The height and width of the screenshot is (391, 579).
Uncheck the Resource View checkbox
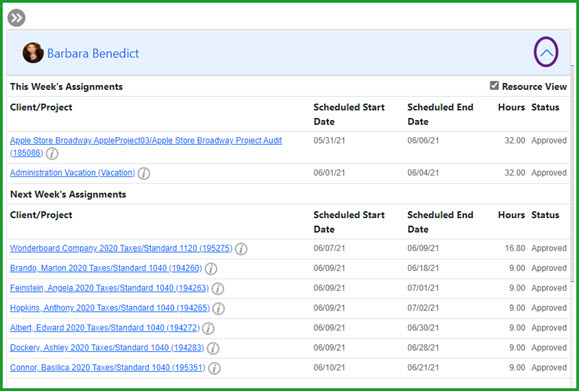494,86
